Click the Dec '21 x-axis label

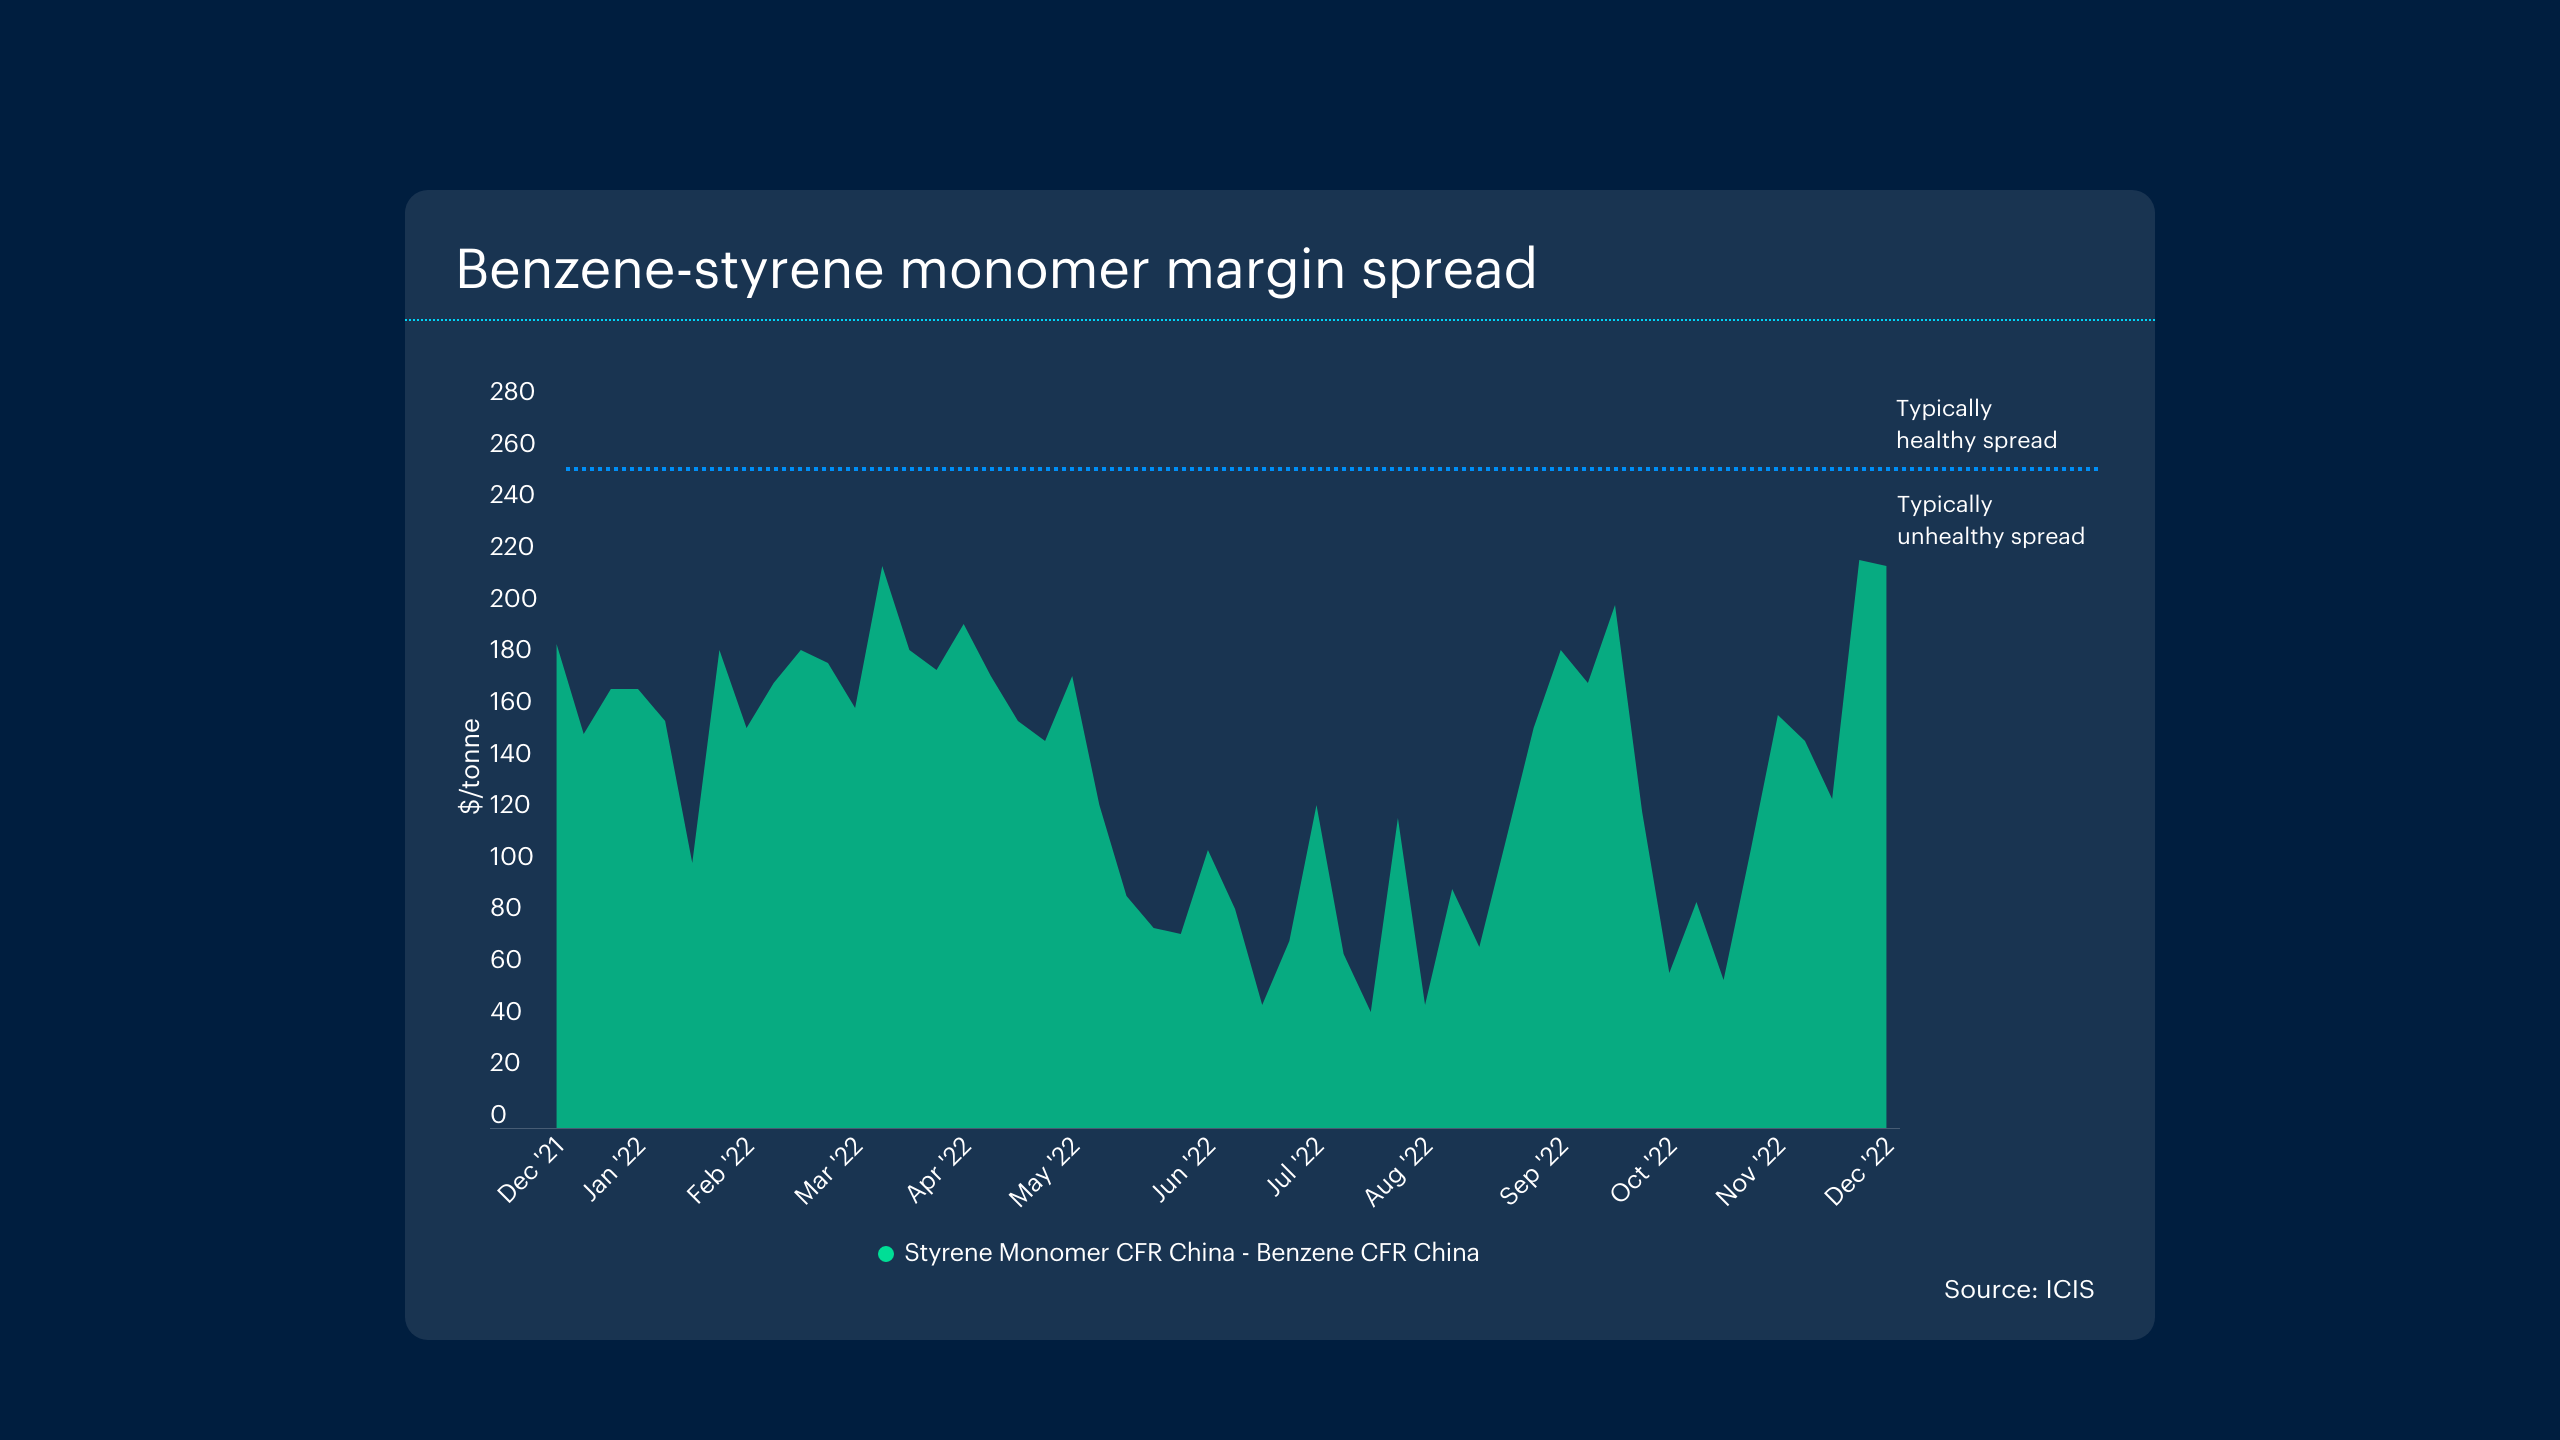(x=531, y=1169)
